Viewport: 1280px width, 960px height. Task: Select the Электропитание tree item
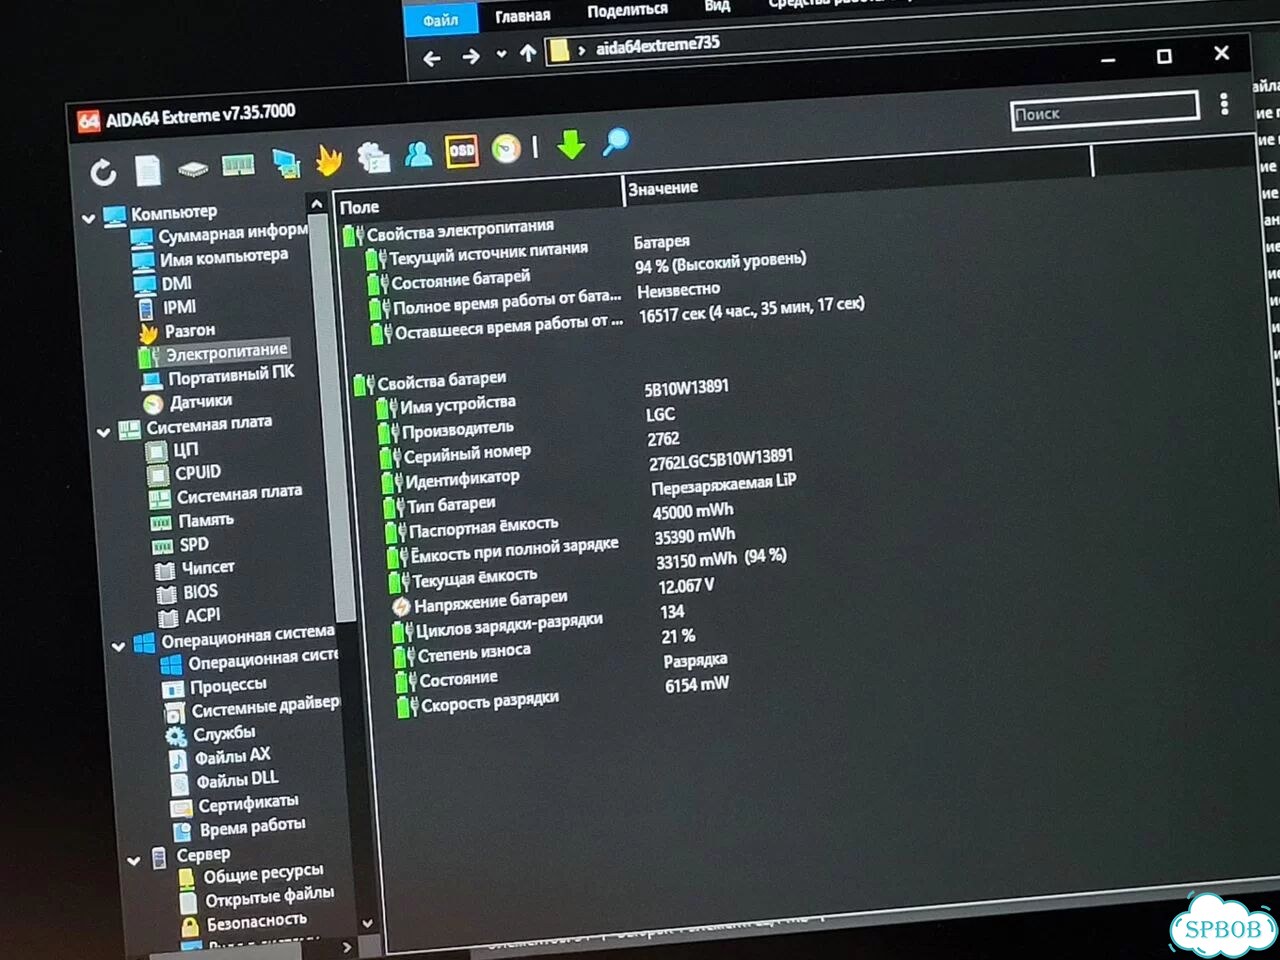coord(214,353)
